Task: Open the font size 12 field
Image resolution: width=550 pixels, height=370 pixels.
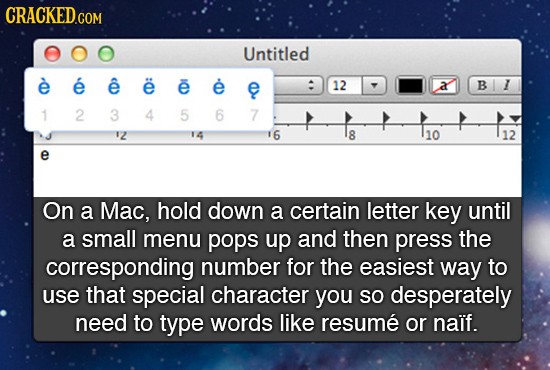Action: pyautogui.click(x=345, y=86)
